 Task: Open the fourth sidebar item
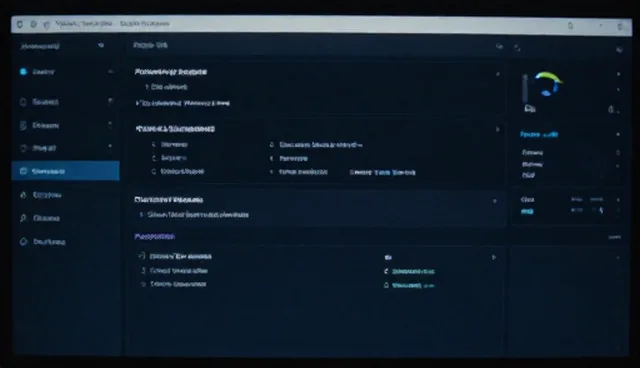(44, 148)
